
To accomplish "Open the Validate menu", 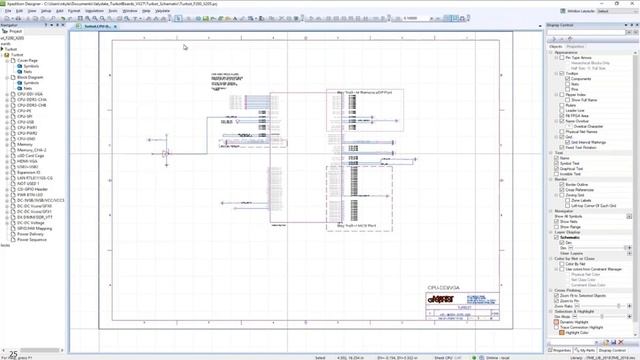I will pyautogui.click(x=162, y=11).
